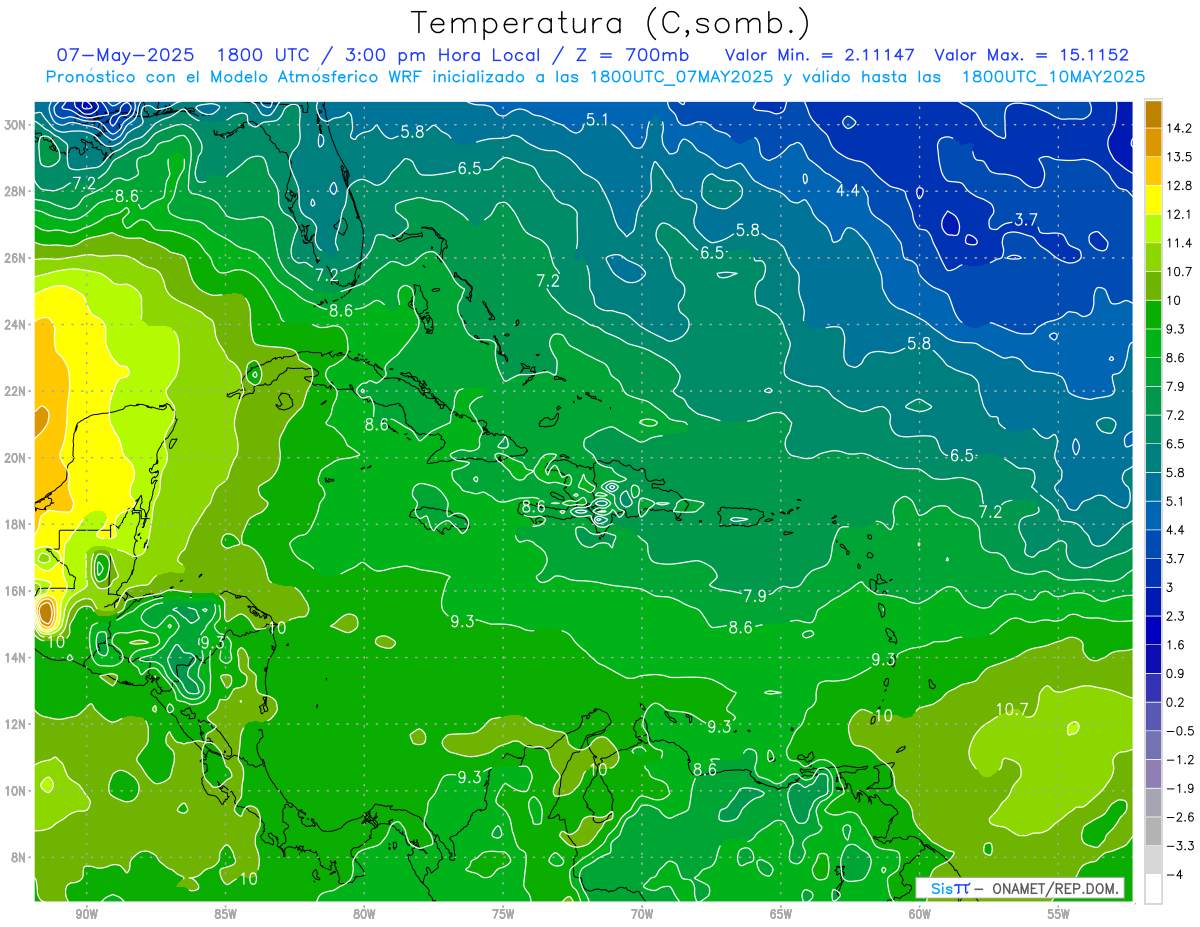Click the "13.5" colorbar label

(1179, 157)
